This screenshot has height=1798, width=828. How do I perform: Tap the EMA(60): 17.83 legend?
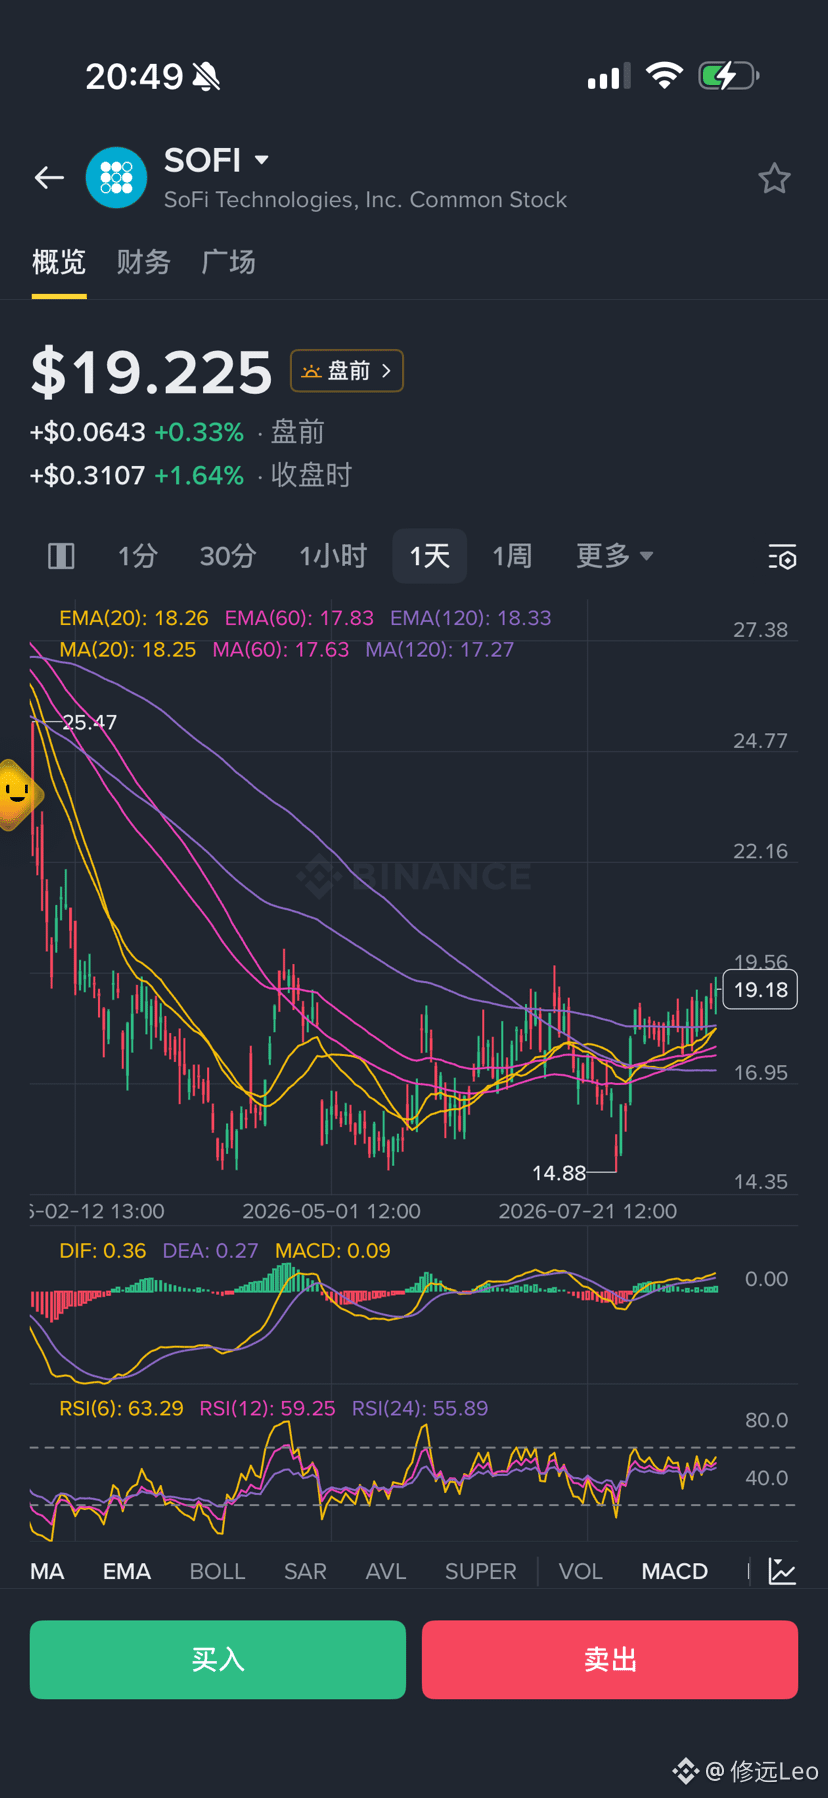click(x=299, y=618)
